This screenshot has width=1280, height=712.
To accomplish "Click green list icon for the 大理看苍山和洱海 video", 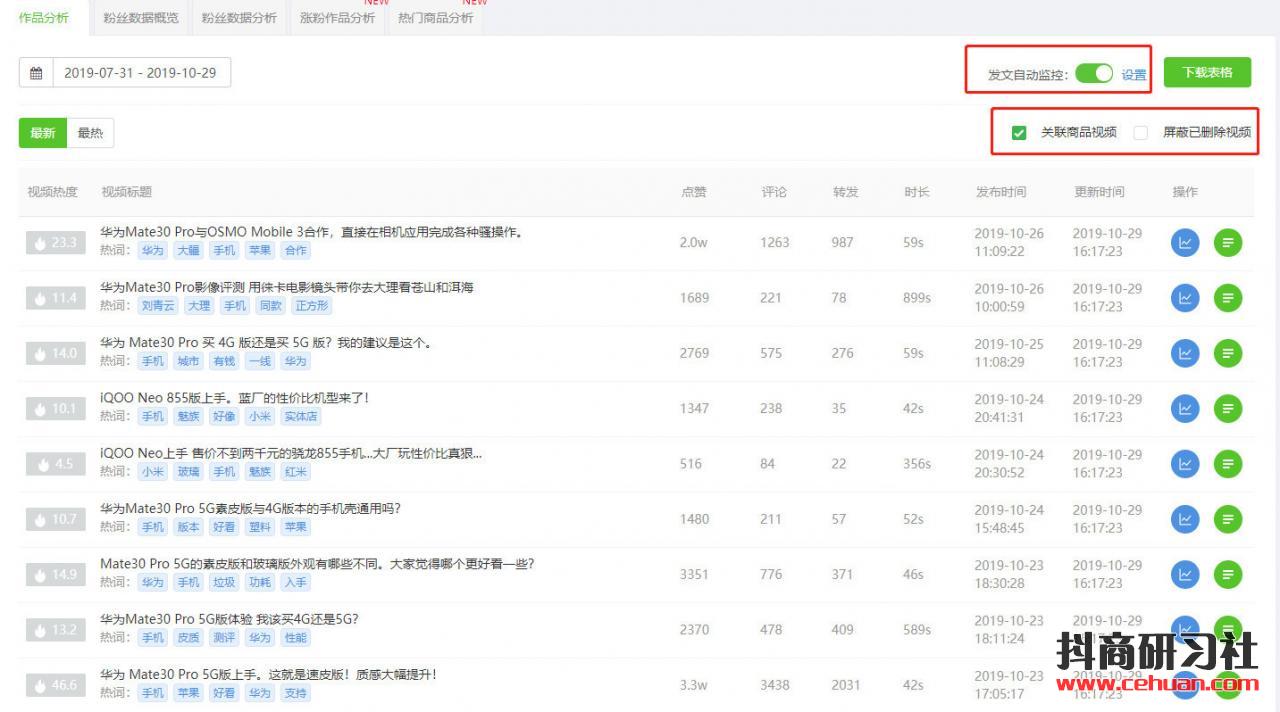I will click(x=1228, y=298).
